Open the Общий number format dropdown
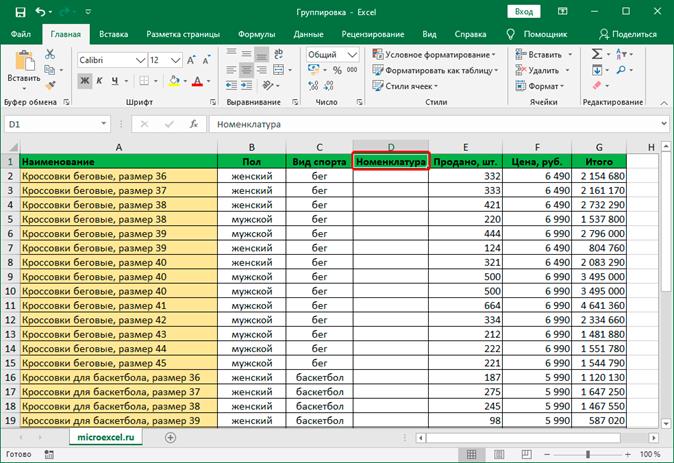Viewport: 674px width, 463px height. [352, 55]
